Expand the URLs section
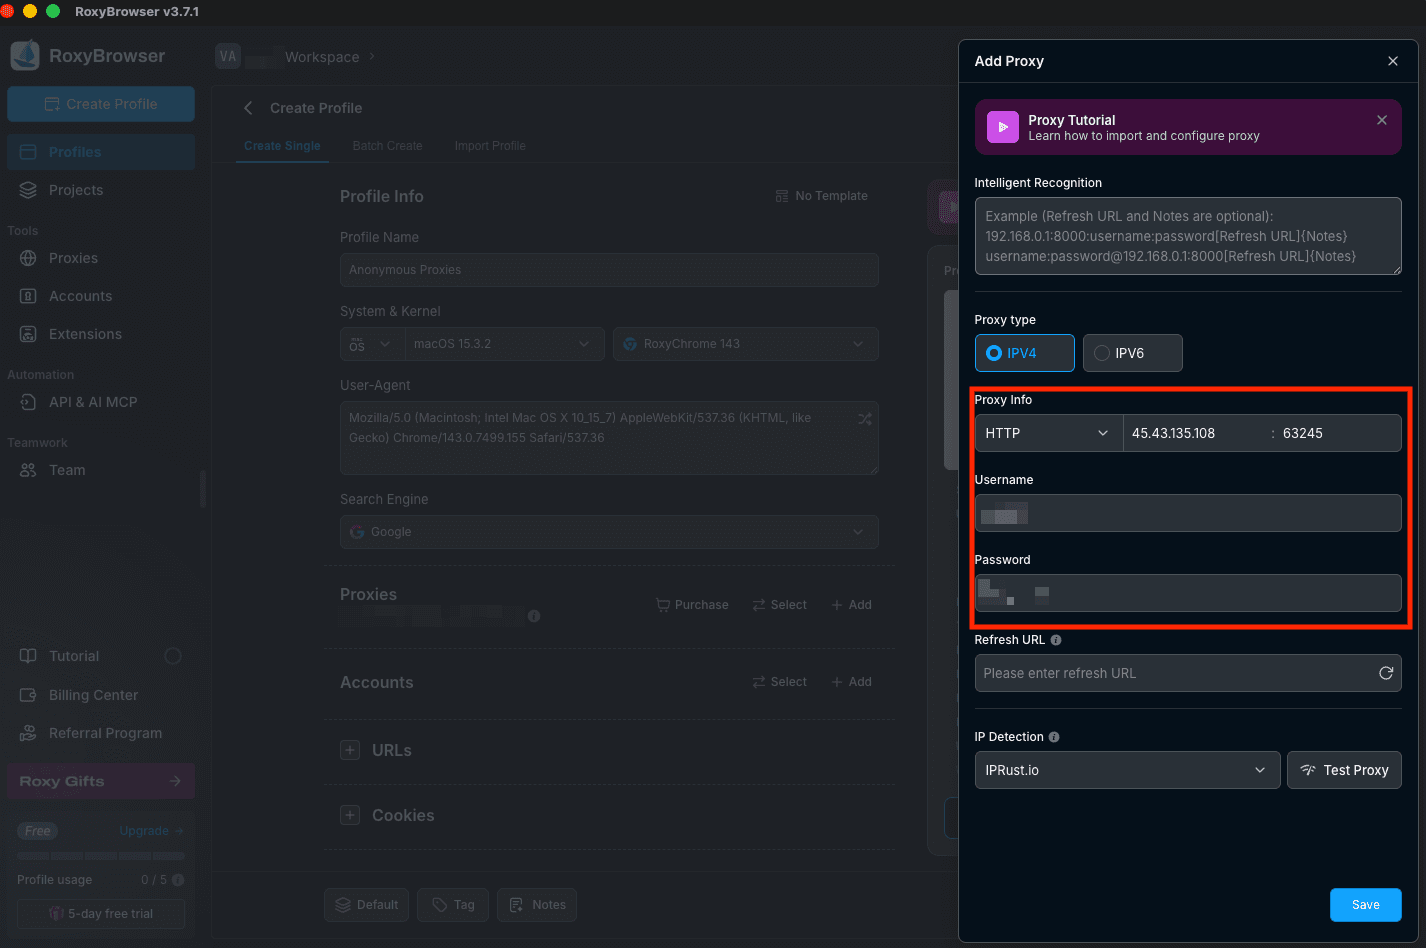Image resolution: width=1426 pixels, height=948 pixels. click(350, 749)
